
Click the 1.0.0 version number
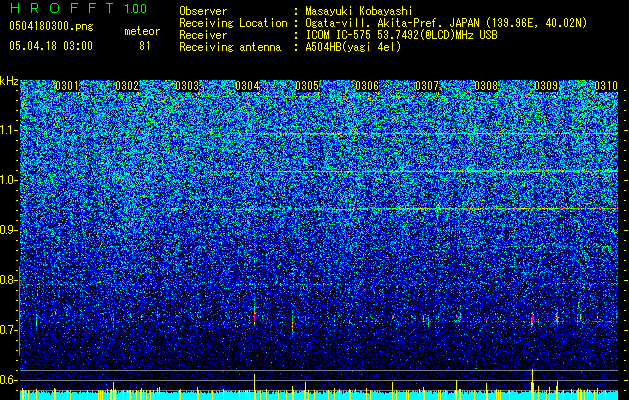(135, 8)
